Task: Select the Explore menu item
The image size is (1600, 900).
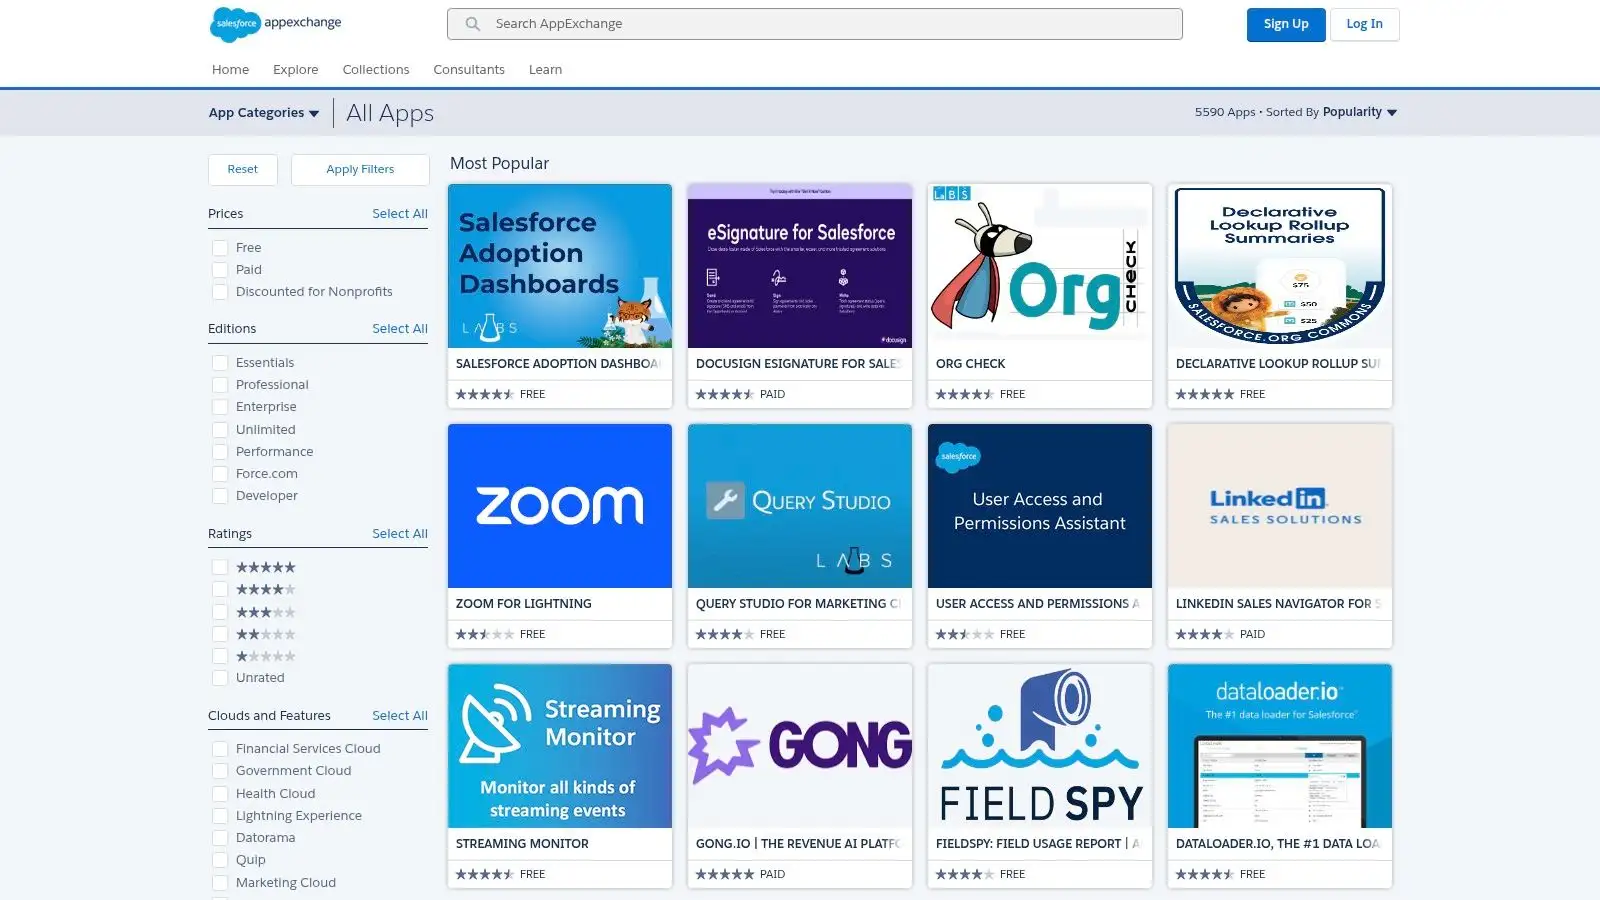Action: click(x=295, y=69)
